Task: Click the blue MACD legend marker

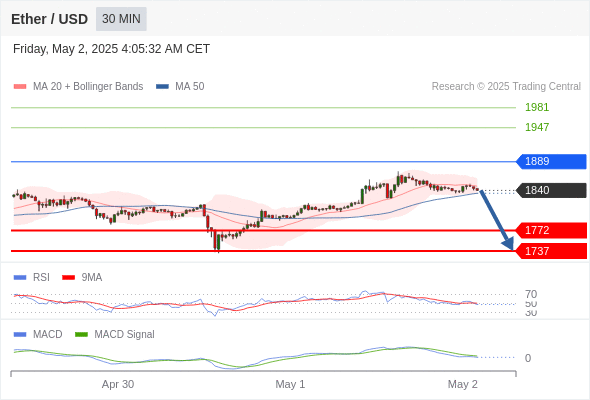Action: pyautogui.click(x=20, y=335)
